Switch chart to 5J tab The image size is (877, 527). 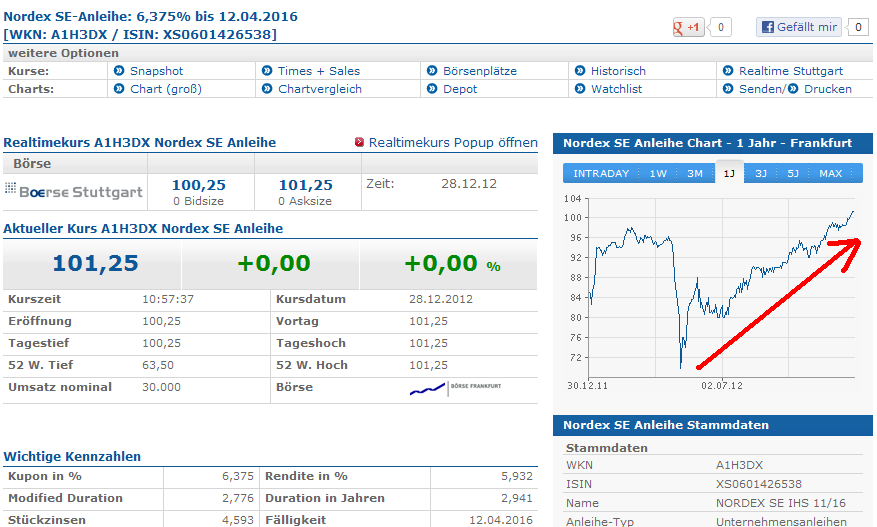(x=793, y=173)
